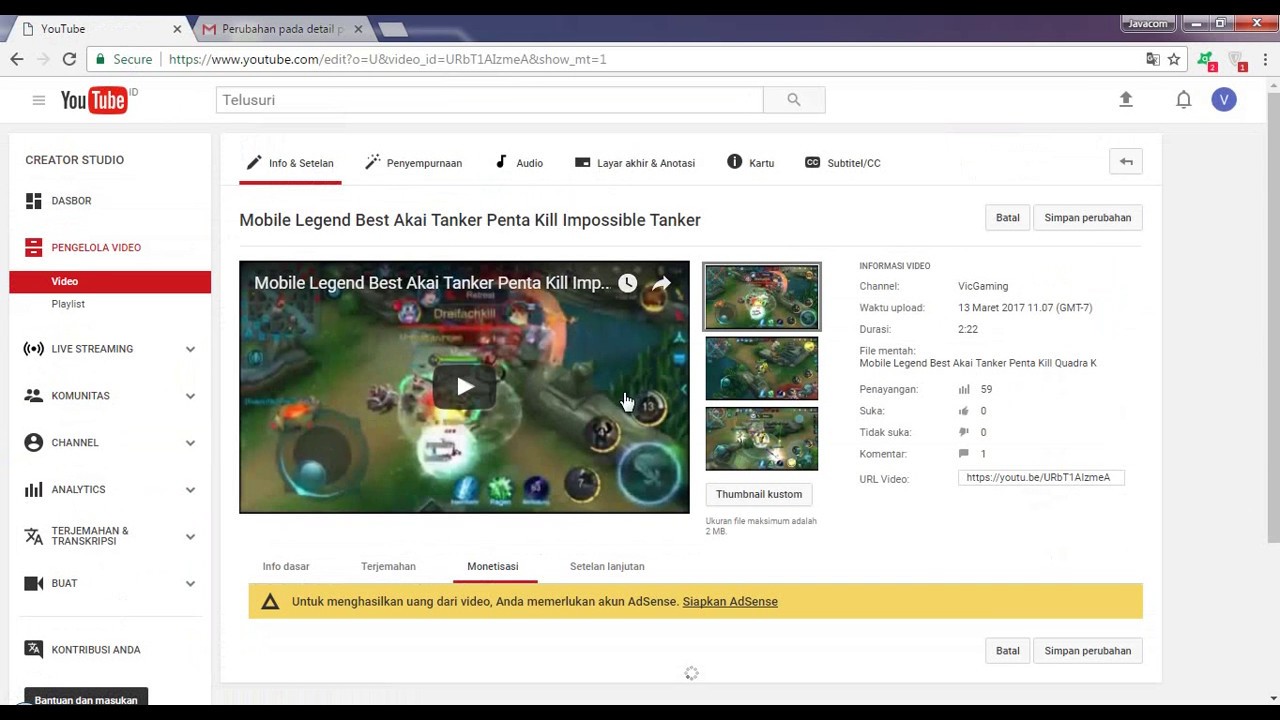
Task: Click the browser back arrow
Action: pyautogui.click(x=17, y=59)
